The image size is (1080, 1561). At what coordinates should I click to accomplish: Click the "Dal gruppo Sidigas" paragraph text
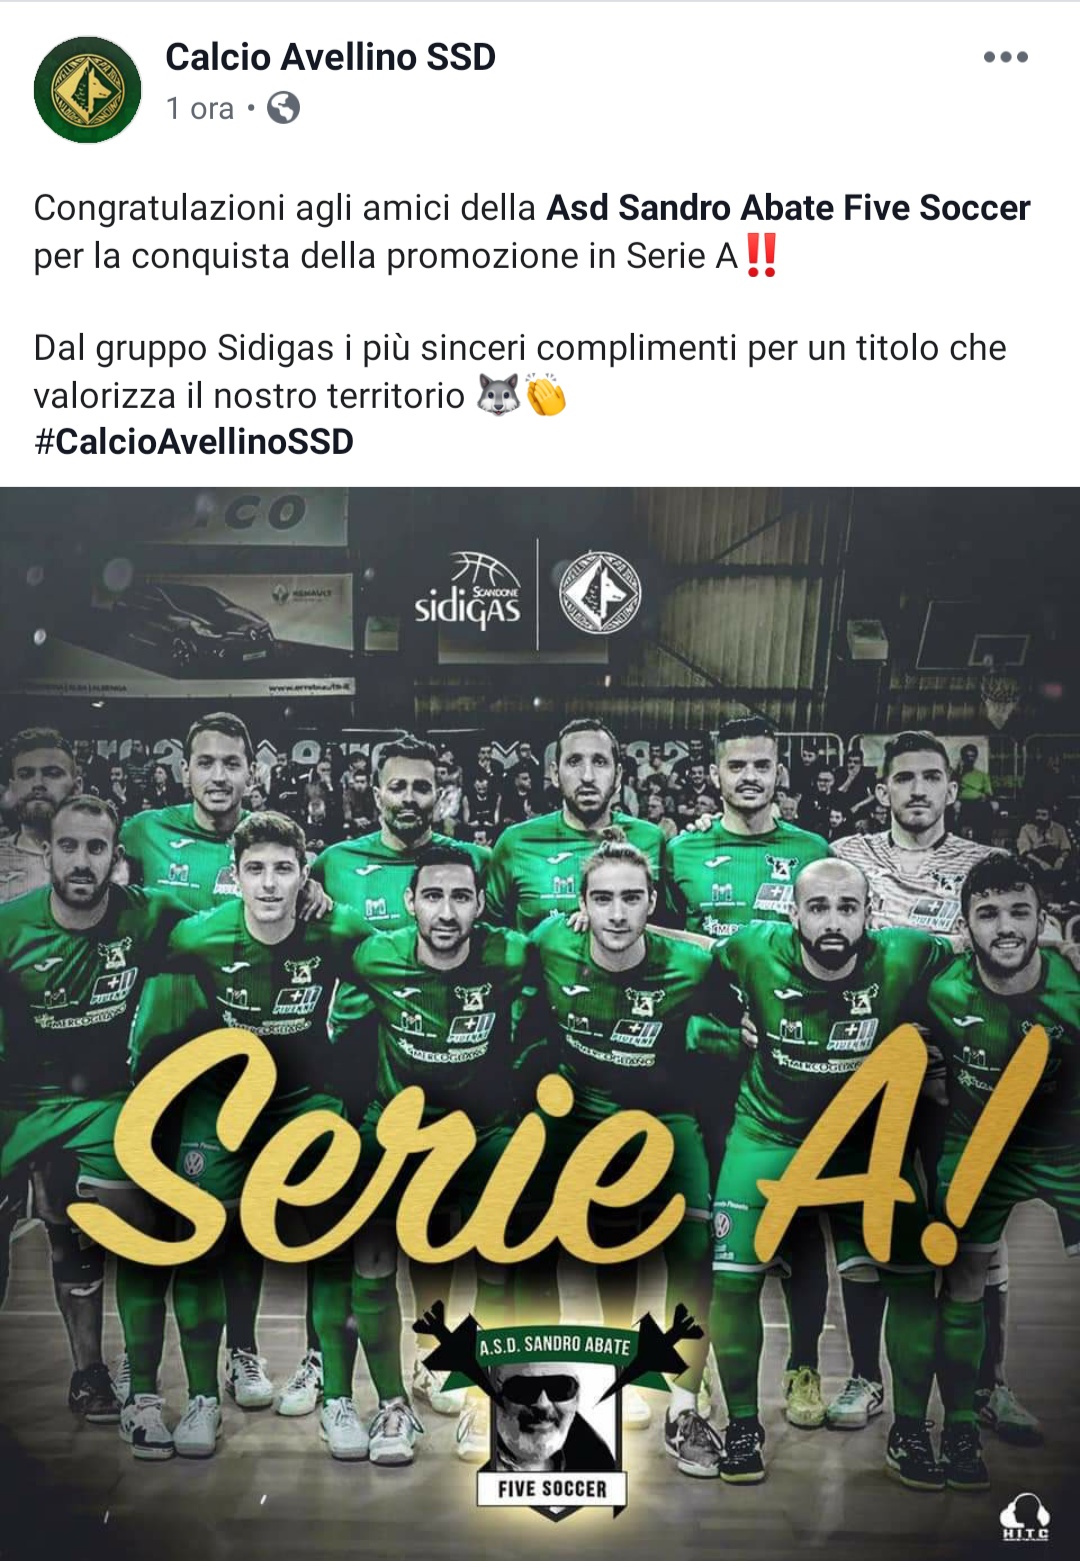pyautogui.click(x=520, y=372)
